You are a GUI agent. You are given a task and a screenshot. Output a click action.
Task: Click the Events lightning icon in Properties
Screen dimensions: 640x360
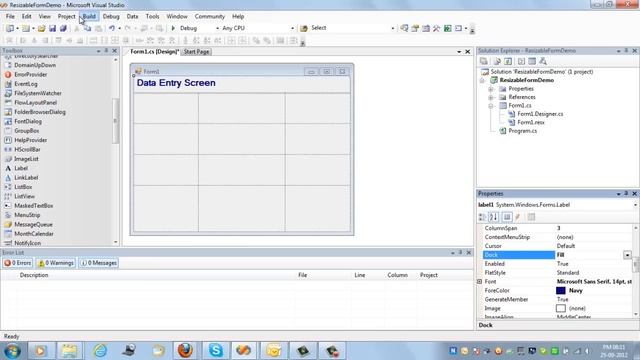point(518,217)
